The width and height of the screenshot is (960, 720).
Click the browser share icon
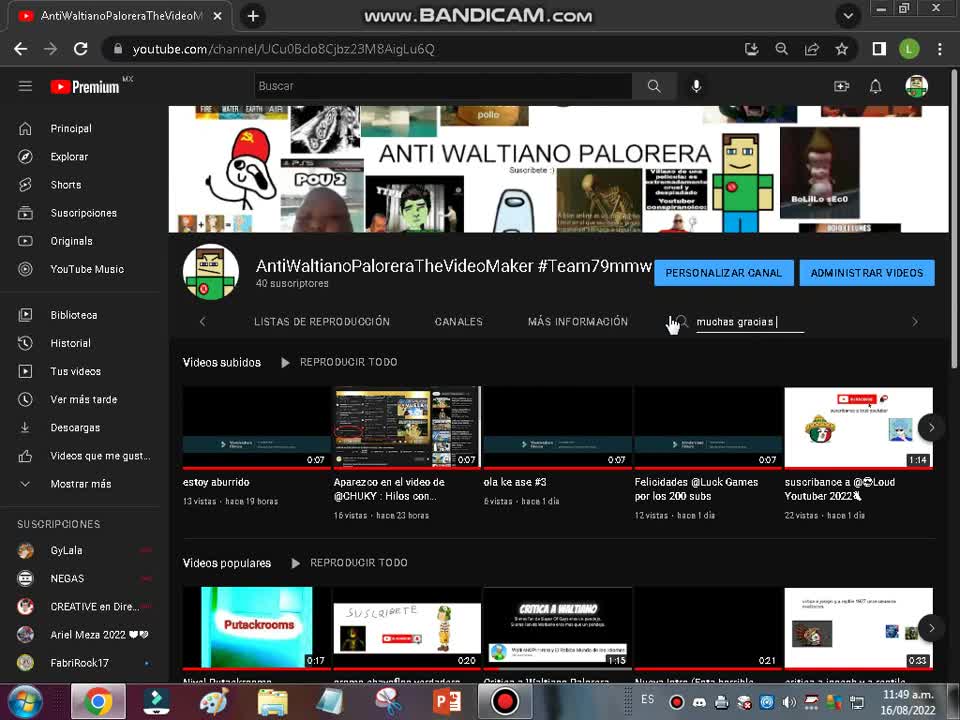click(812, 49)
